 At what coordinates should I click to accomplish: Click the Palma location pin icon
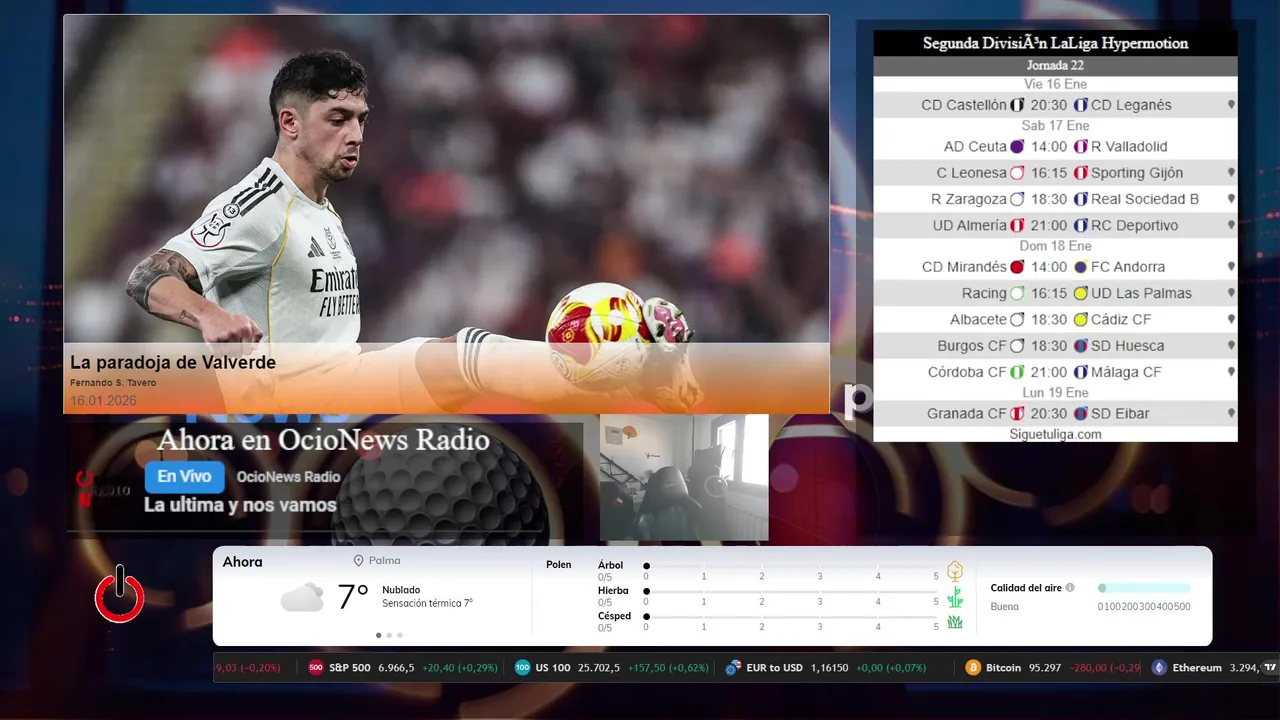pyautogui.click(x=358, y=562)
